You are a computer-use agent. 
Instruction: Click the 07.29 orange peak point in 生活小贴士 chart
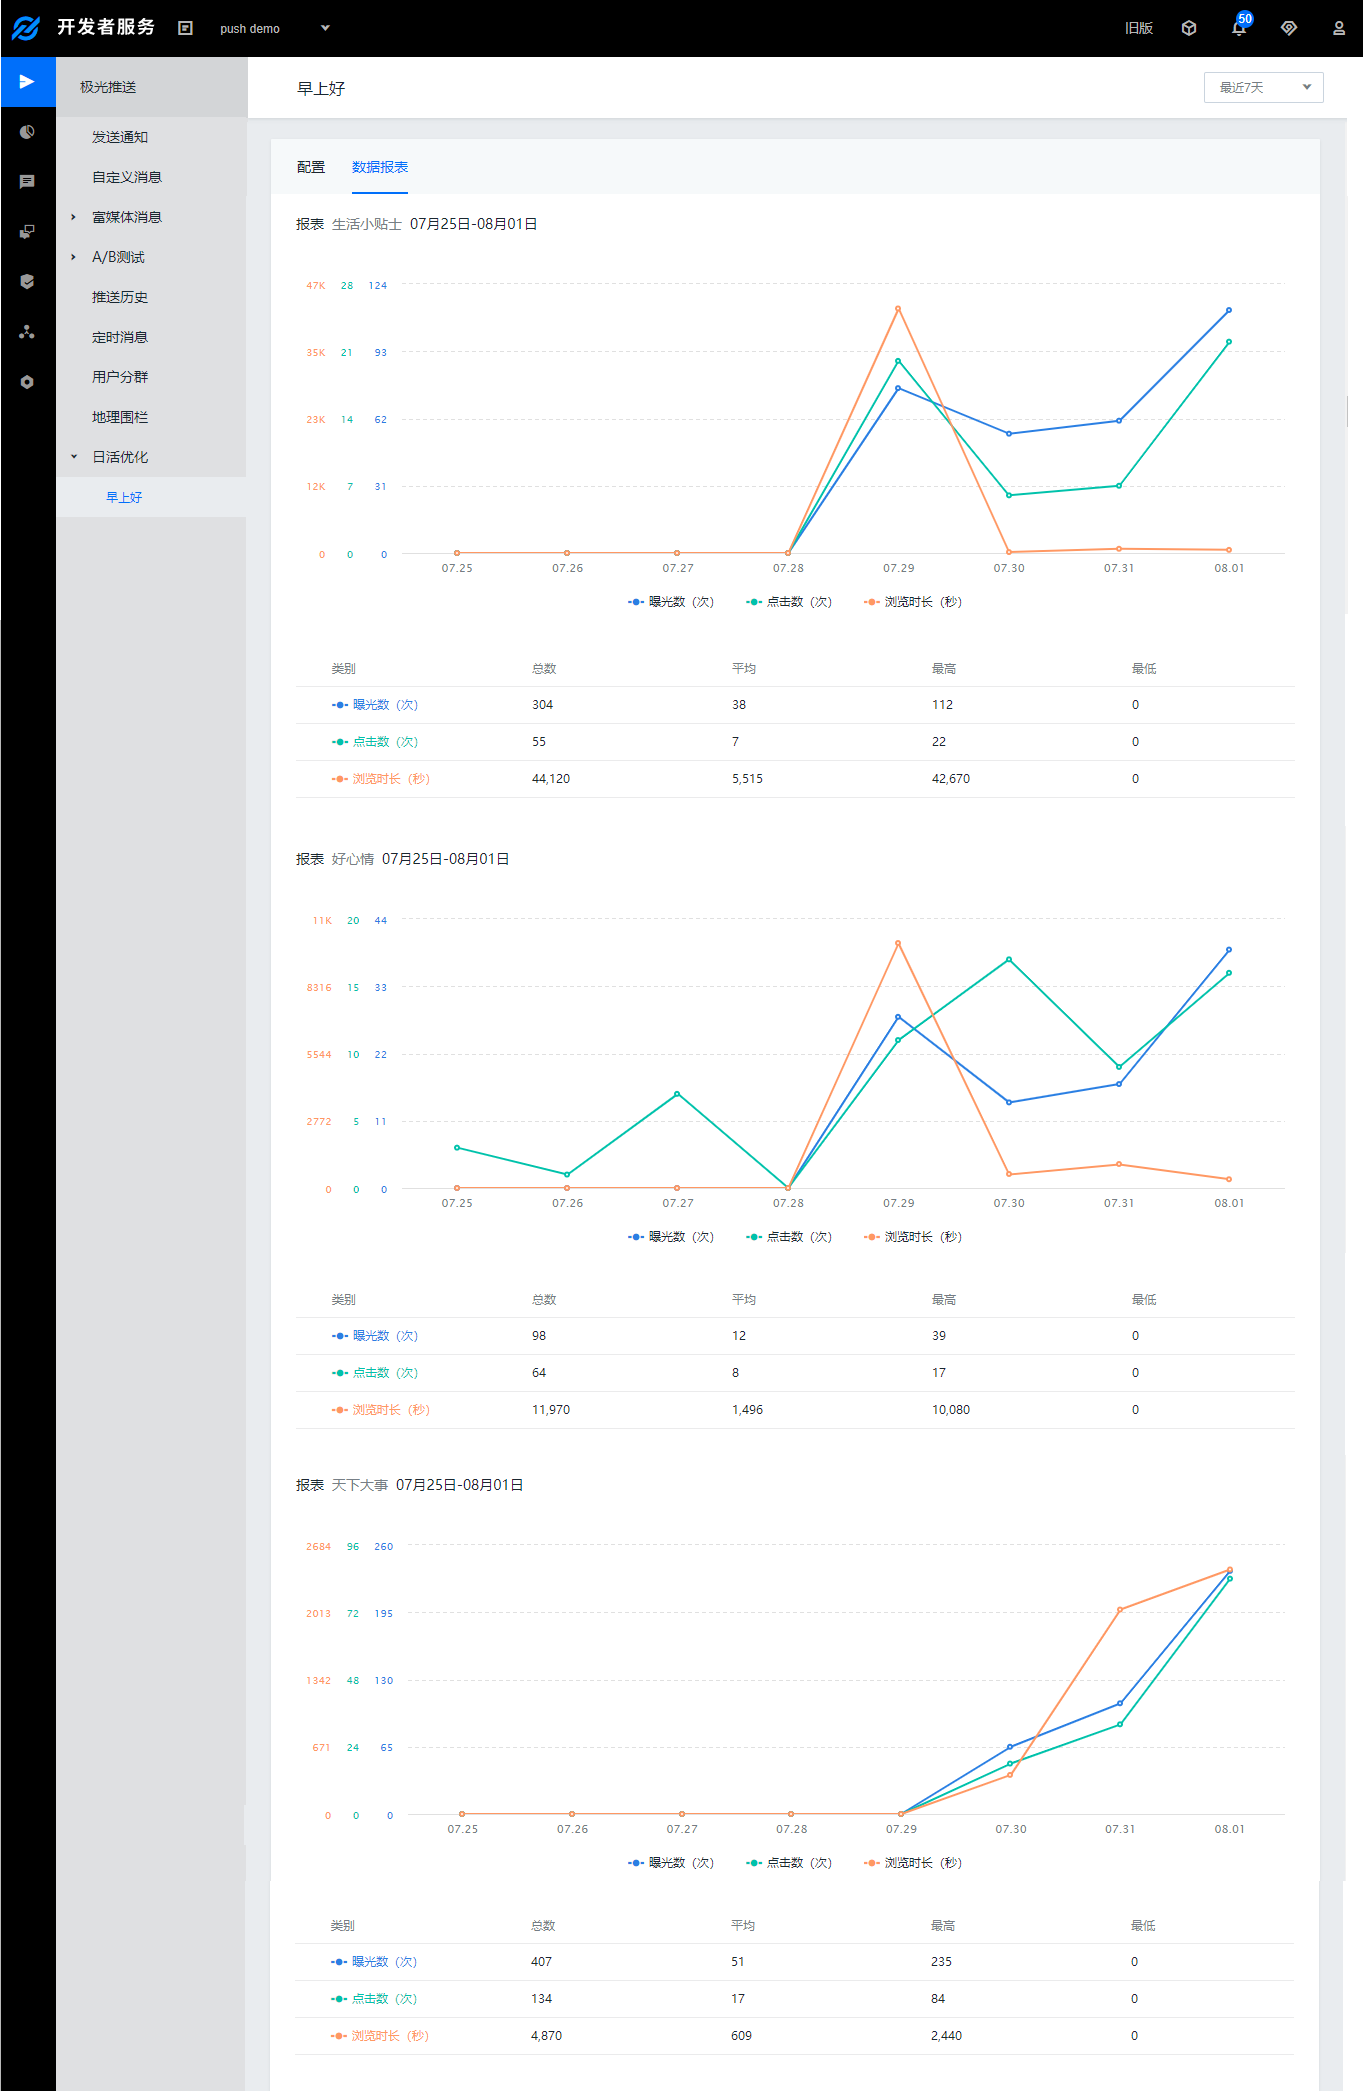[898, 309]
